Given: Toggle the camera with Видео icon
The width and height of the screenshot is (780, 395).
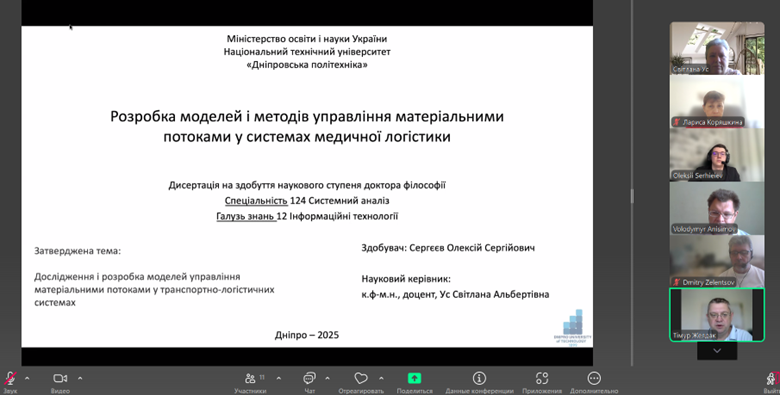Looking at the screenshot, I should click(x=60, y=379).
